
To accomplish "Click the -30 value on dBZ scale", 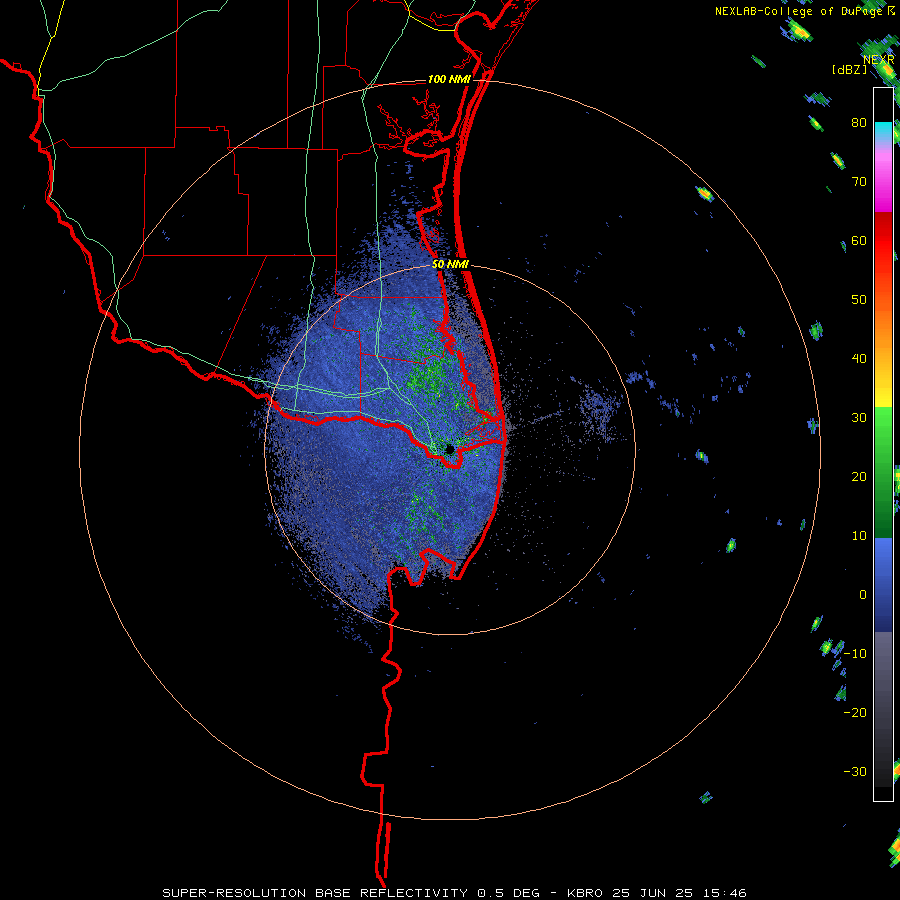I will click(x=855, y=771).
